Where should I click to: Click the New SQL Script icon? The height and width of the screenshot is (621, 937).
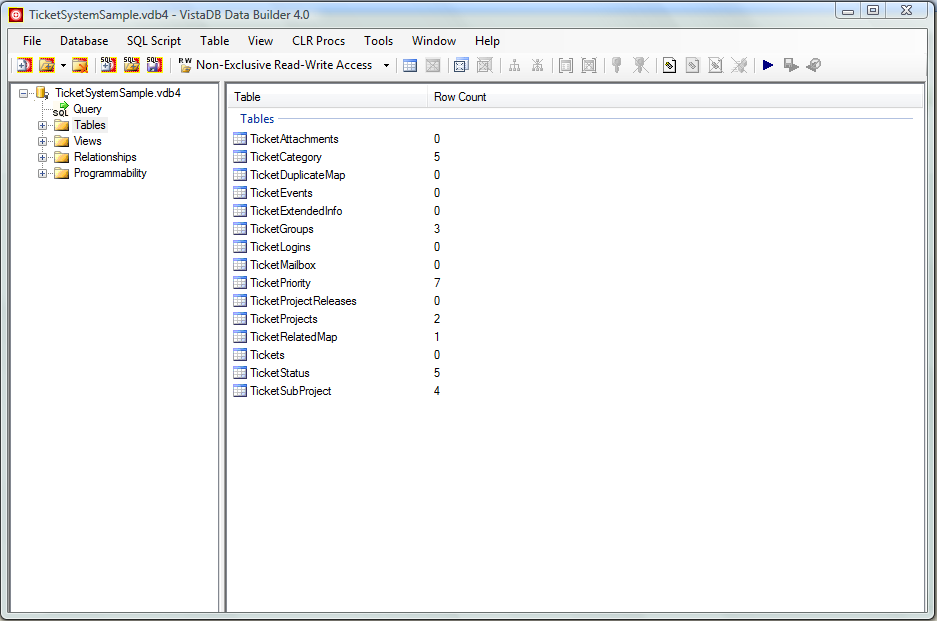(x=108, y=65)
